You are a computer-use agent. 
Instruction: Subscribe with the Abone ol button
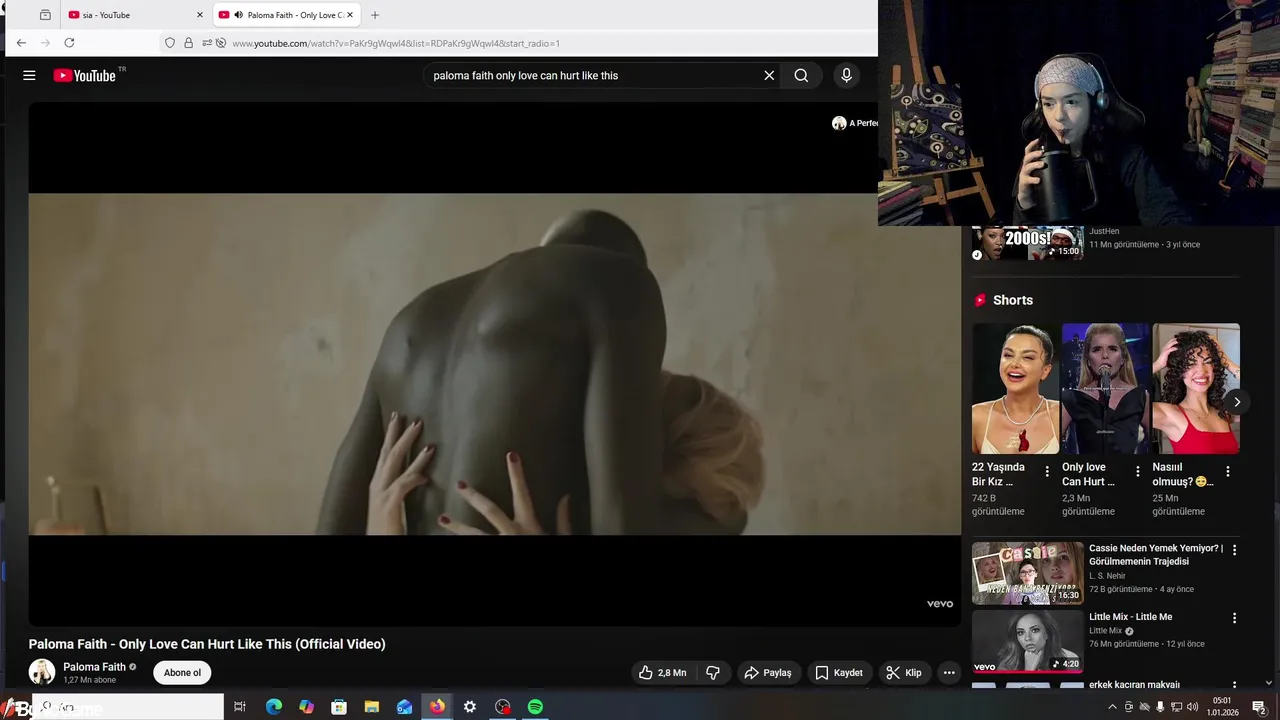pyautogui.click(x=182, y=673)
